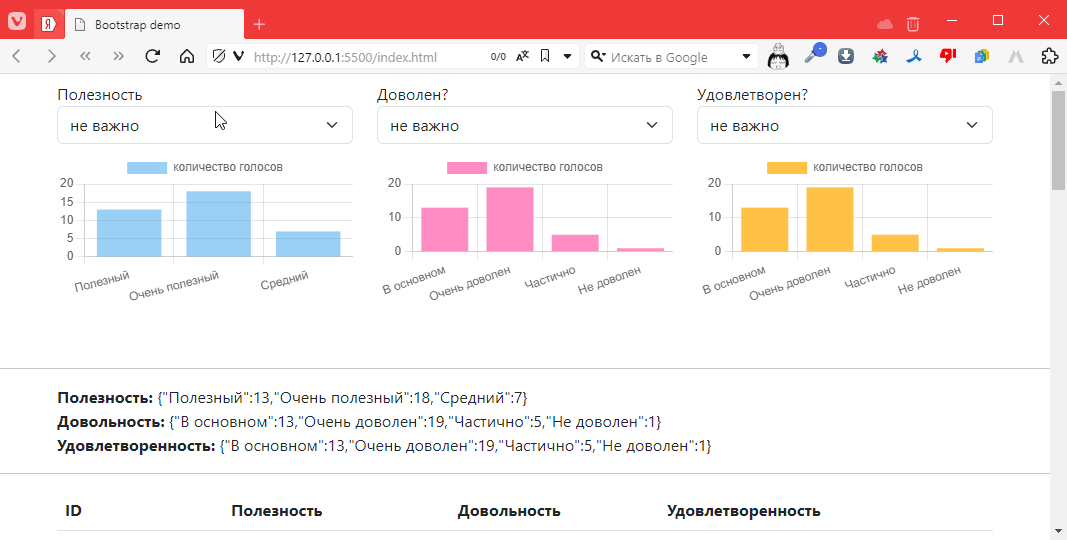The height and width of the screenshot is (540, 1067).
Task: Open the 'Полезность' dropdown
Action: [205, 125]
